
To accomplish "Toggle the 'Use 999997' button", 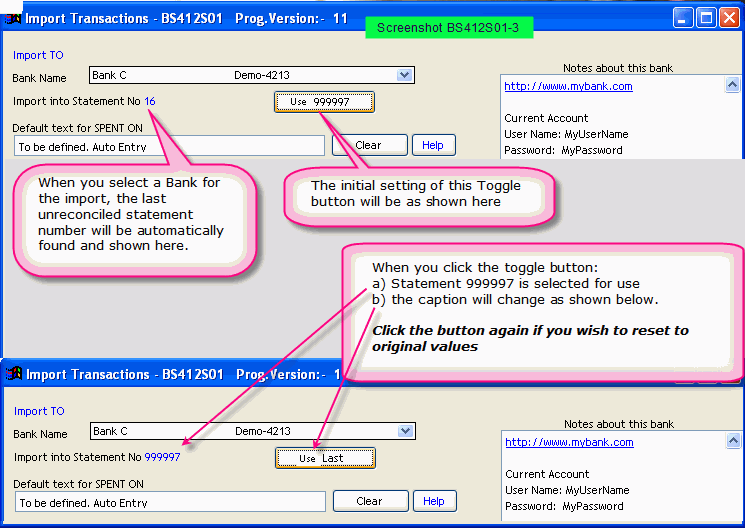I will pos(325,102).
